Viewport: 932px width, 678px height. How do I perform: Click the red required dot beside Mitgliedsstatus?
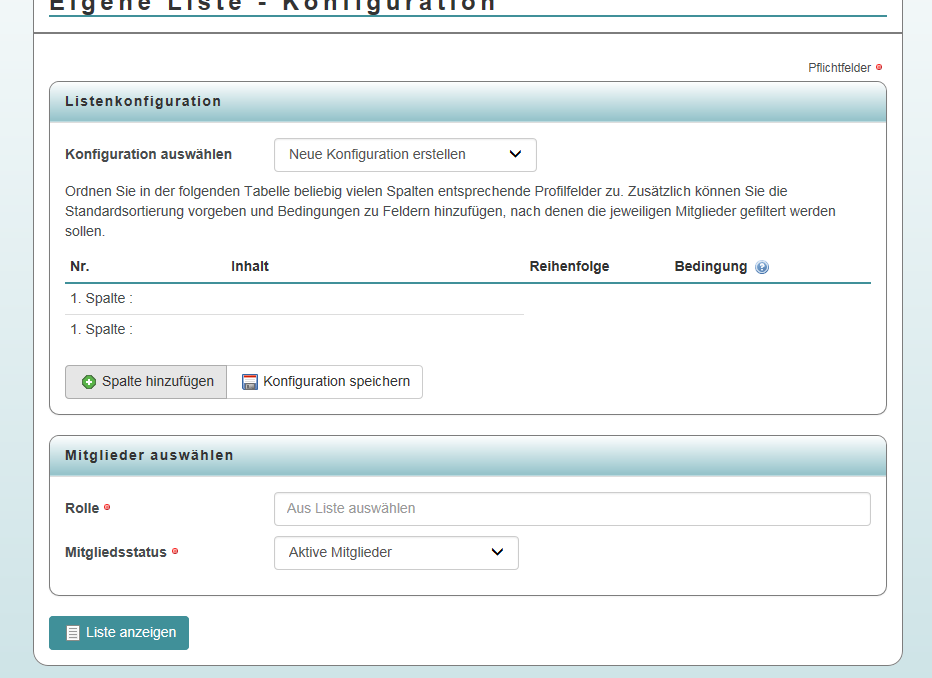(175, 551)
